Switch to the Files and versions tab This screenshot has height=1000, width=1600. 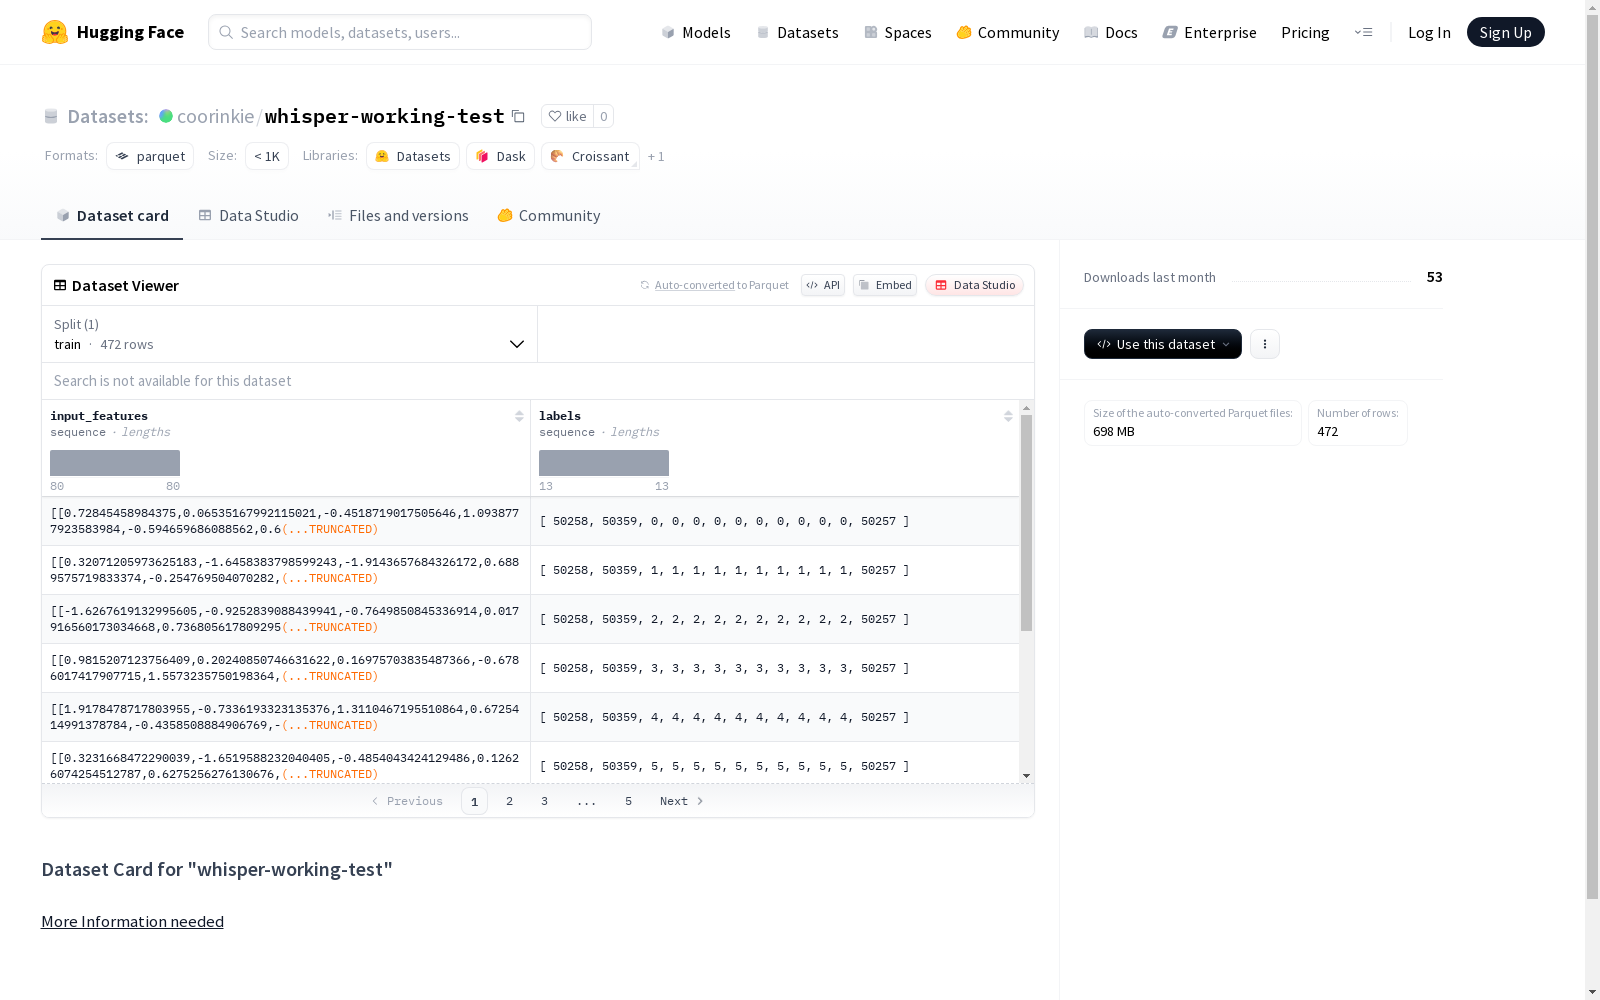point(398,215)
